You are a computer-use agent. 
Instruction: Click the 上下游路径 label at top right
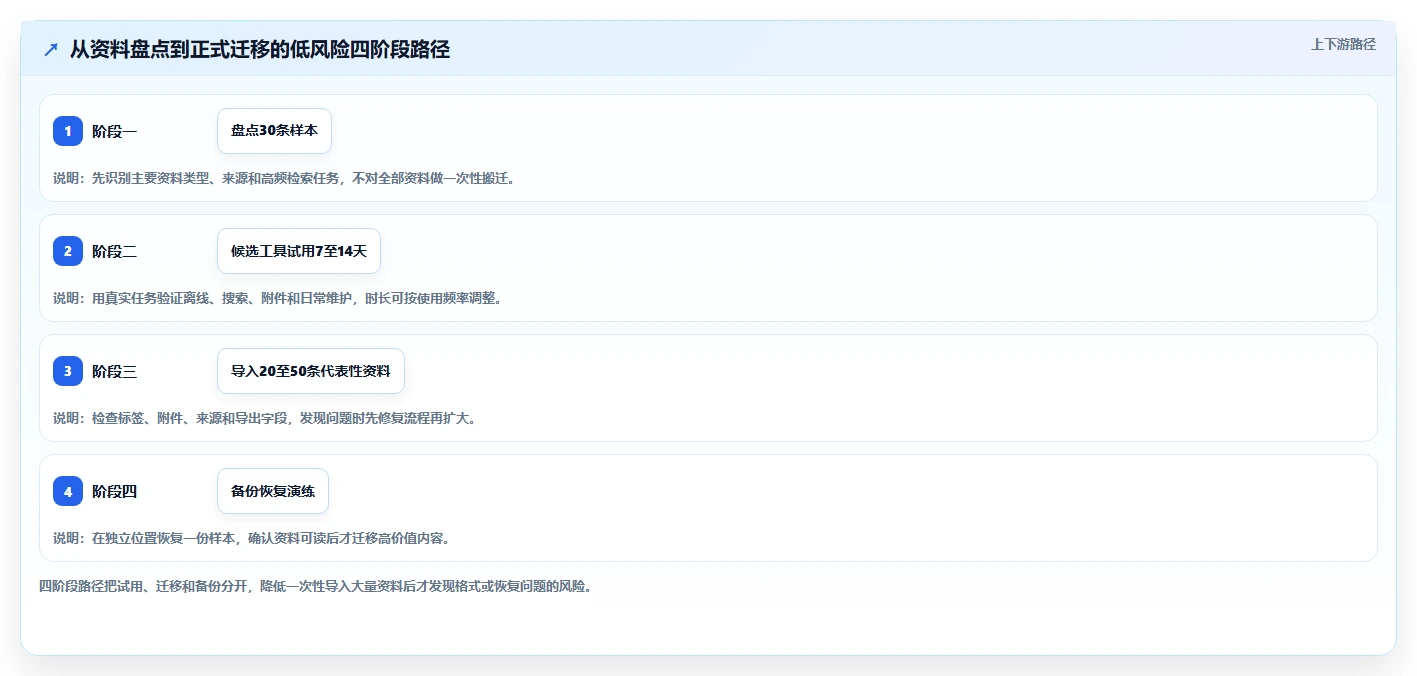(1344, 44)
